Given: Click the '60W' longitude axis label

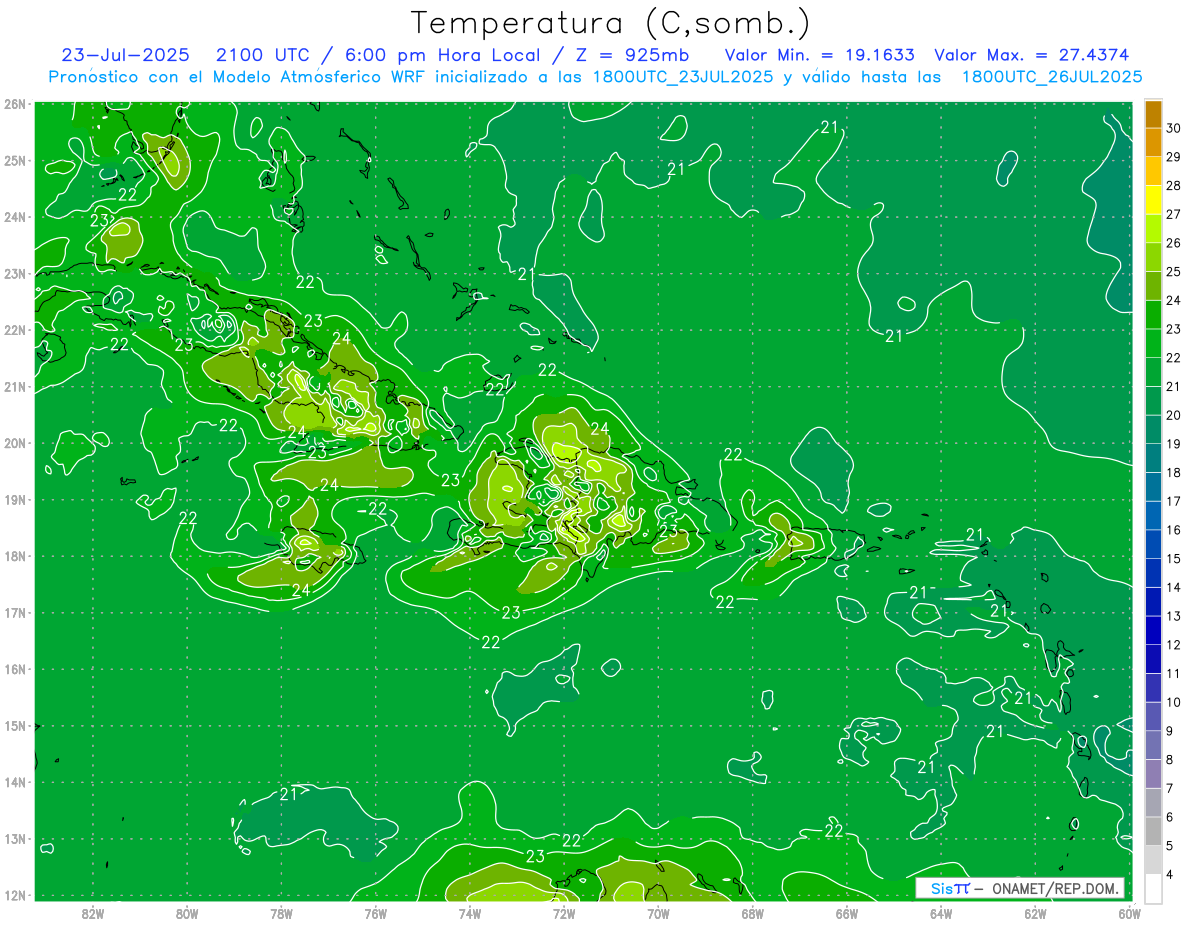Looking at the screenshot, I should click(1130, 913).
